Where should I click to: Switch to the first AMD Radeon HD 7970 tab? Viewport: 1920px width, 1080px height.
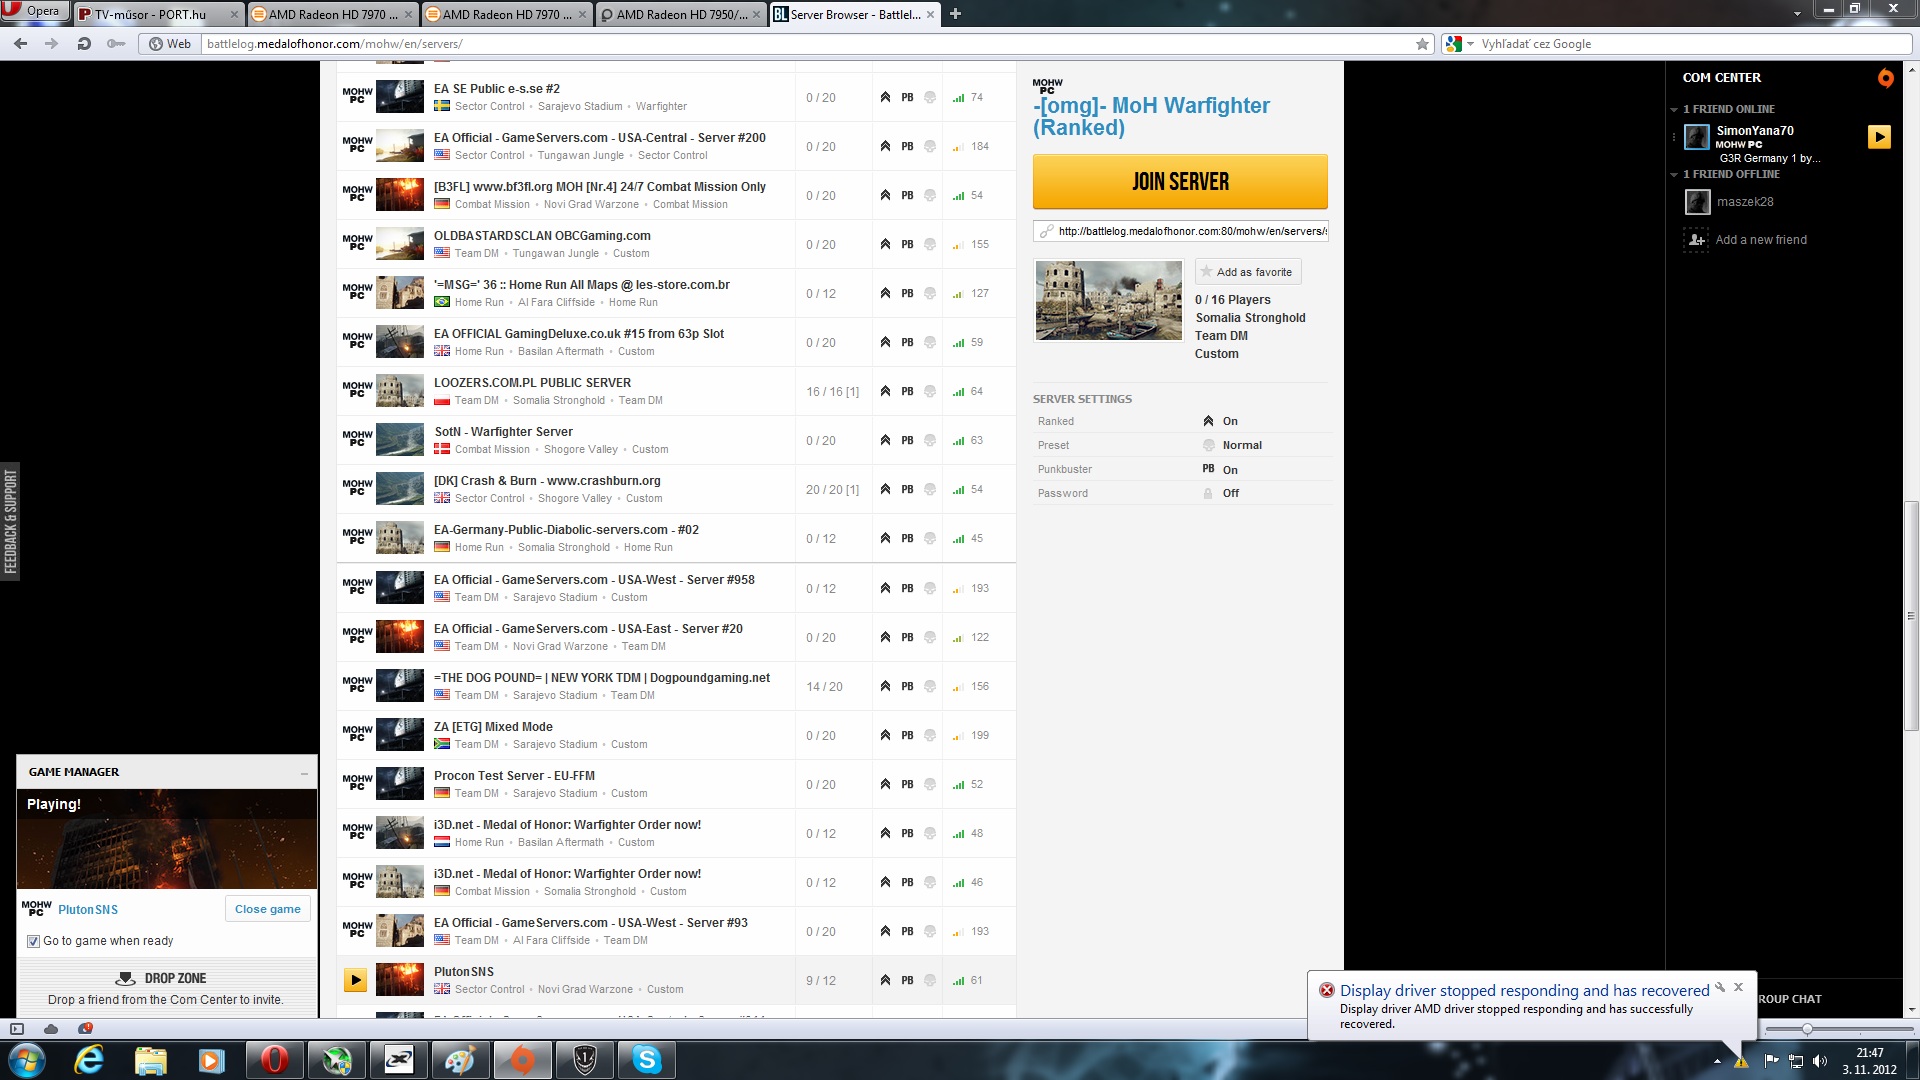click(332, 14)
